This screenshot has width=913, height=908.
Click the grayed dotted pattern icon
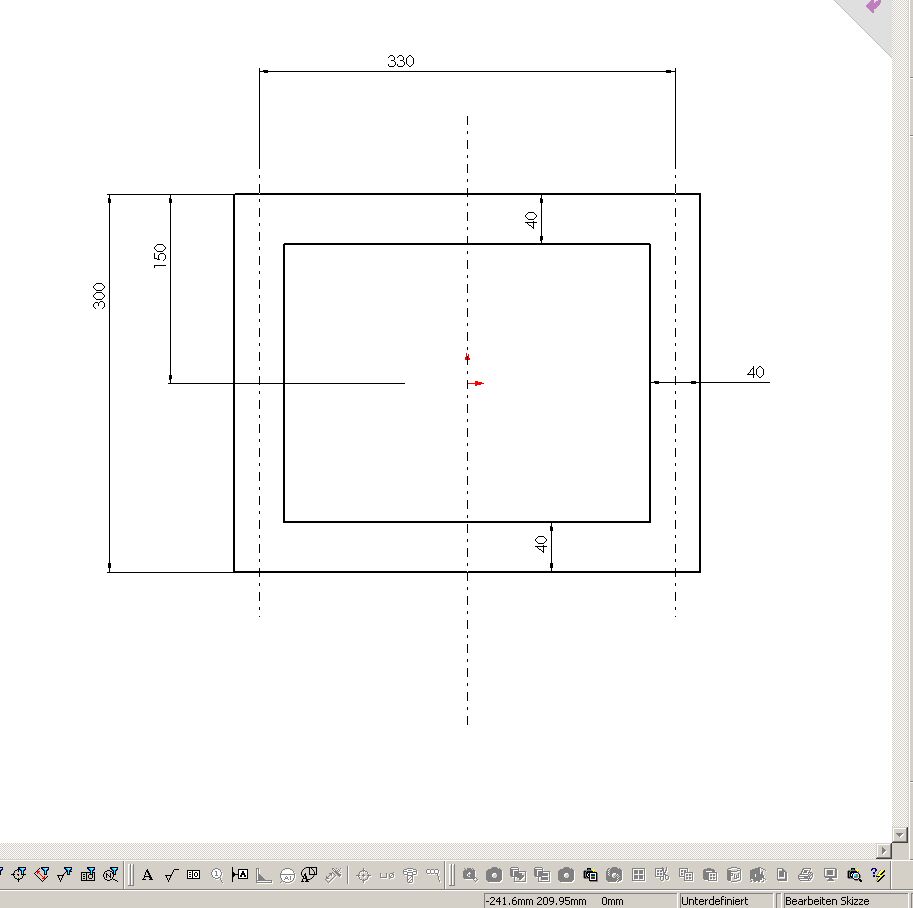(x=433, y=875)
